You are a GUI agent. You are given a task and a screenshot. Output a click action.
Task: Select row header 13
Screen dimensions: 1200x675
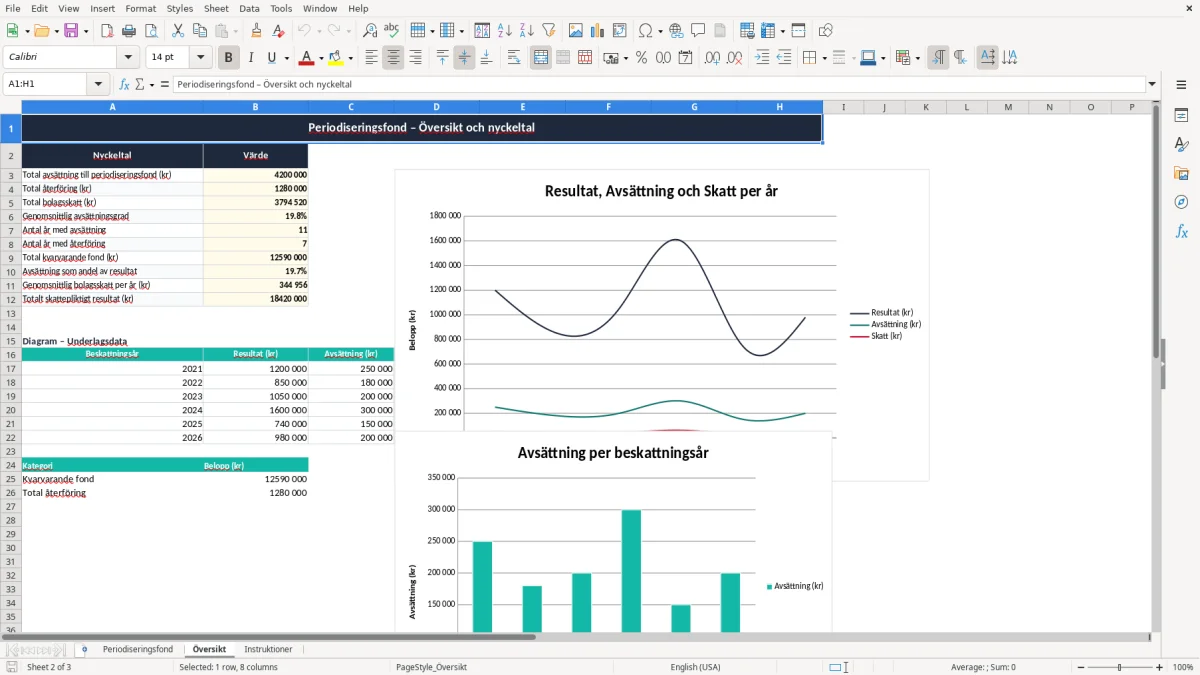(11, 313)
